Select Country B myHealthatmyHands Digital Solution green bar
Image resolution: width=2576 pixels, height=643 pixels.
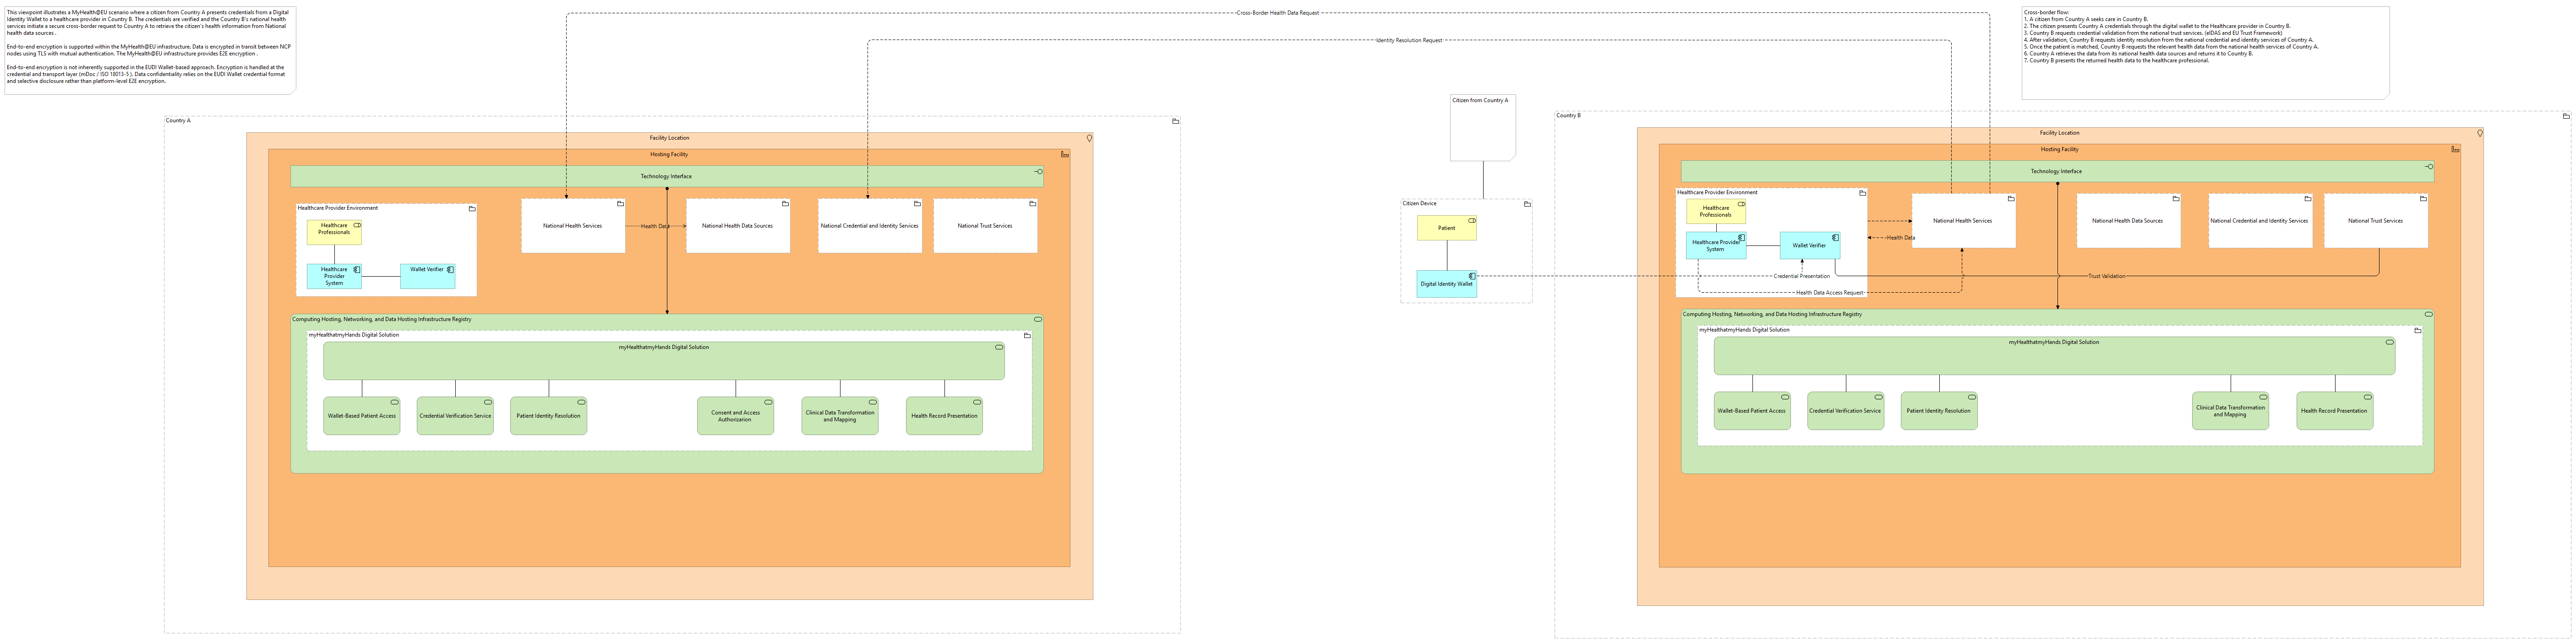click(2054, 356)
